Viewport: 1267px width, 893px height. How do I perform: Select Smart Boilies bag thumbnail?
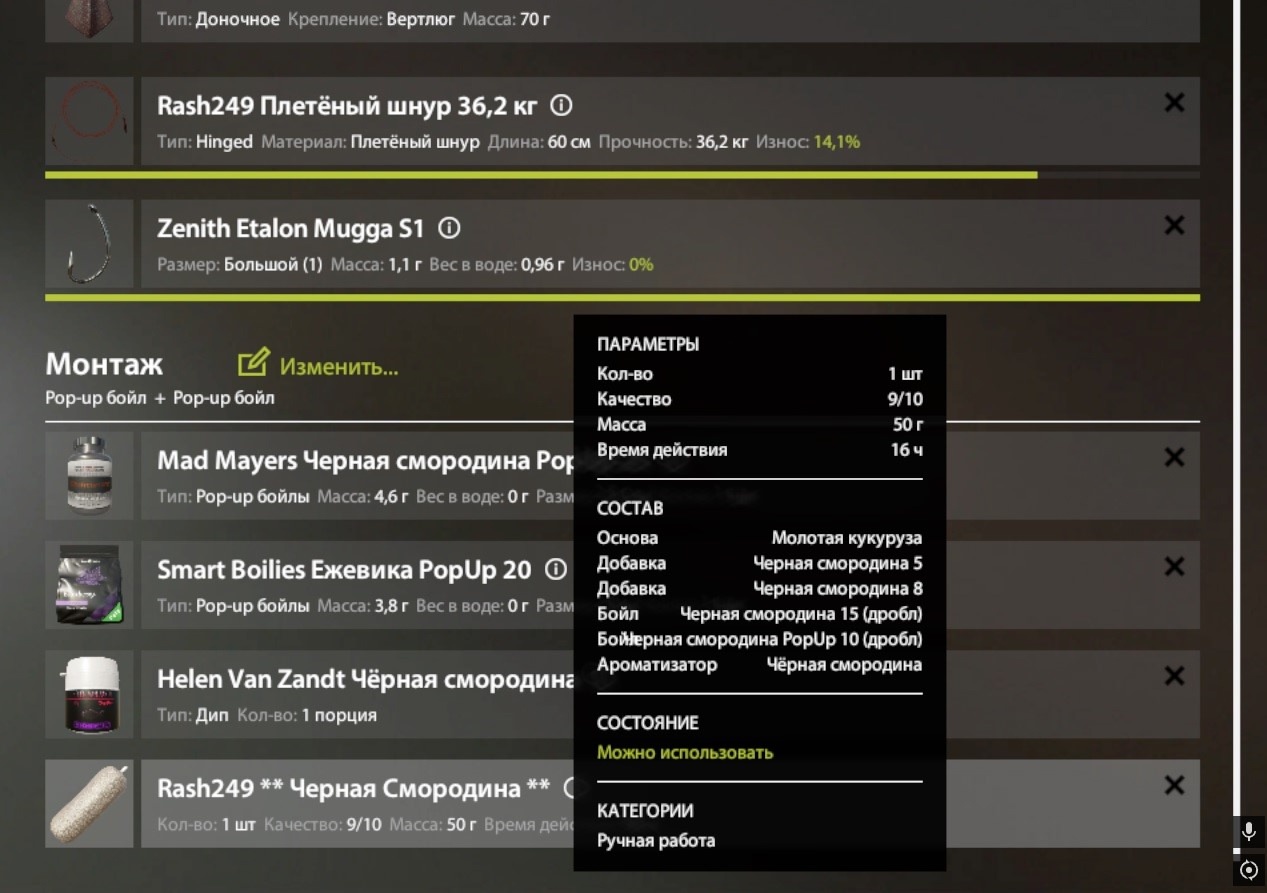(89, 585)
